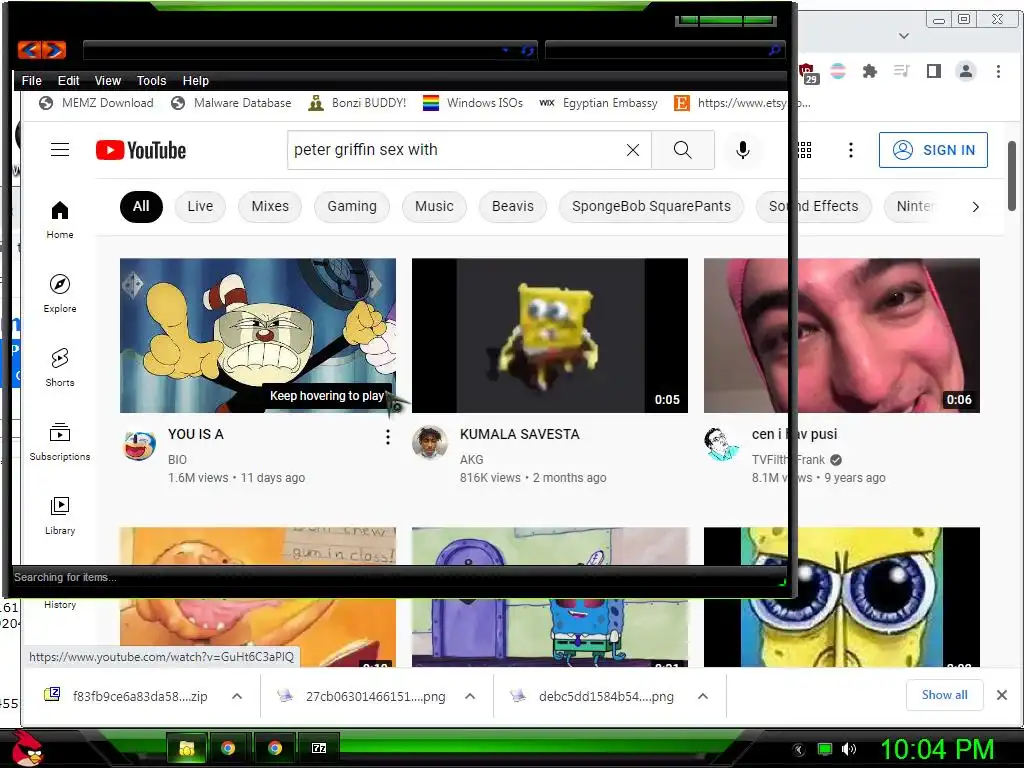Screen dimensions: 1024x768
Task: Click the Chrome vertical scrollbar thumb
Action: click(x=1012, y=176)
